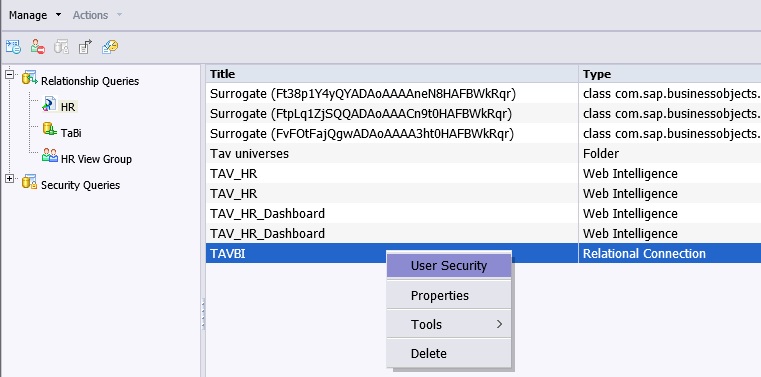
Task: Click the greyed document with arrow toolbar icon
Action: pos(85,47)
